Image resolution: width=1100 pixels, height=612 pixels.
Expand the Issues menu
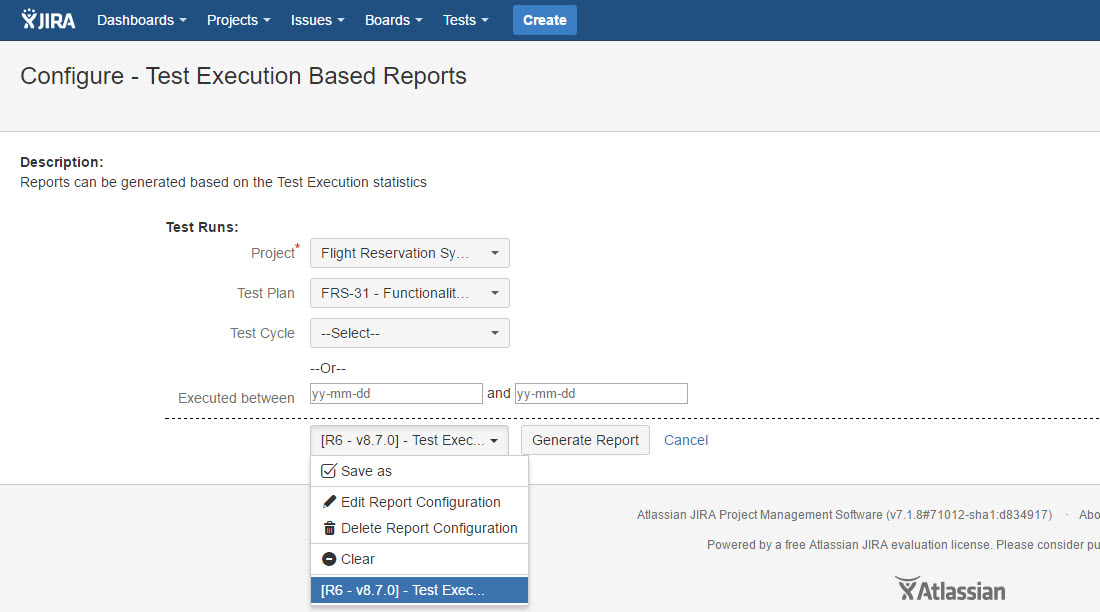(x=317, y=20)
